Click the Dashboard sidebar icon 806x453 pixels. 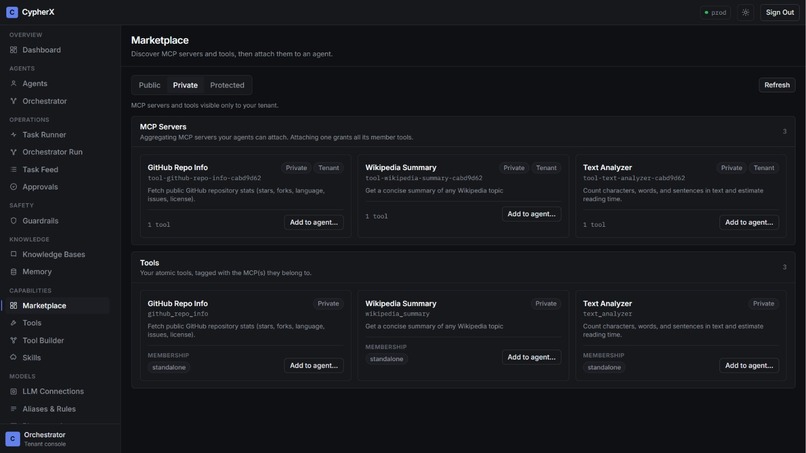pyautogui.click(x=13, y=50)
